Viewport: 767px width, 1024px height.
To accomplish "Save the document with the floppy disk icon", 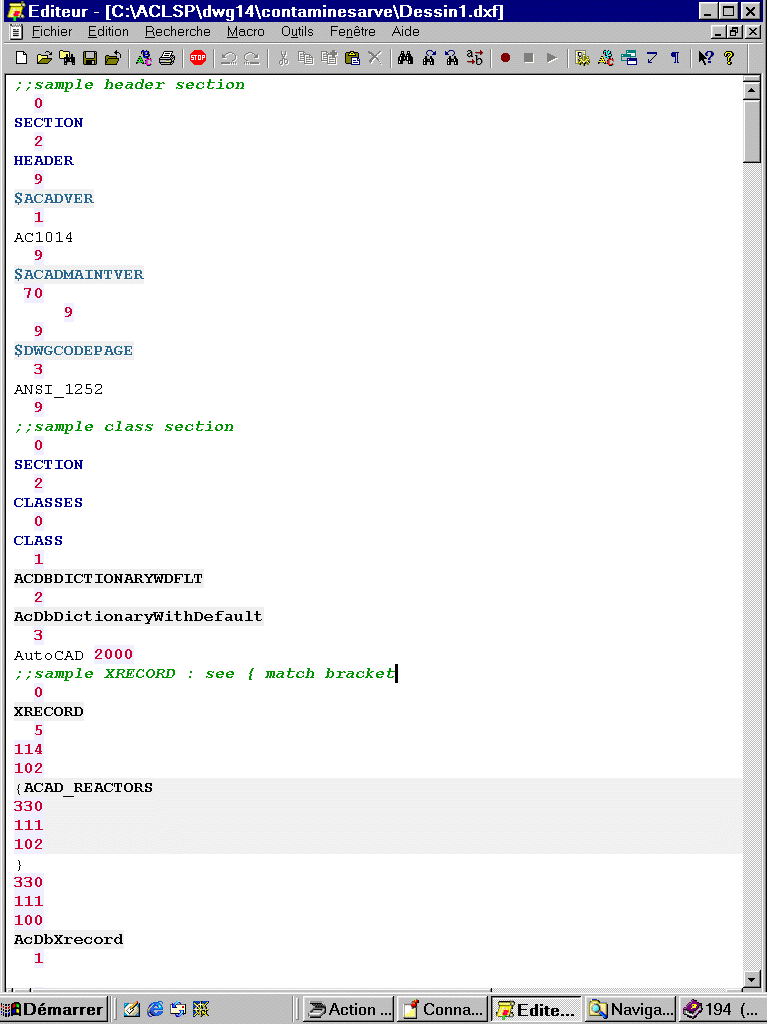I will (x=90, y=58).
